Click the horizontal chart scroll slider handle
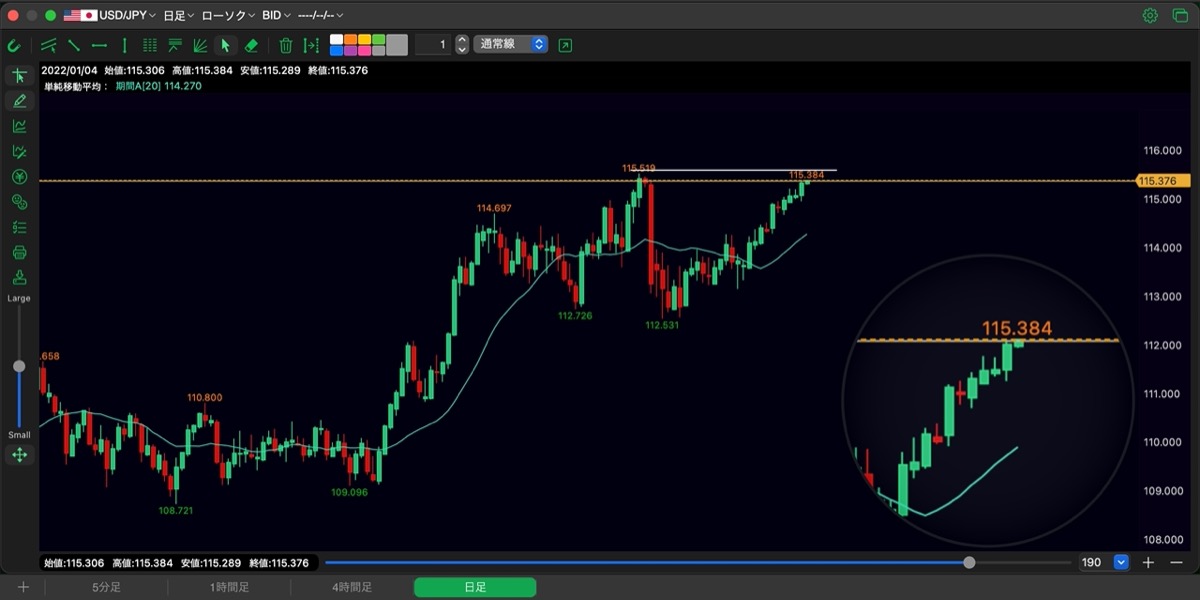 point(969,563)
